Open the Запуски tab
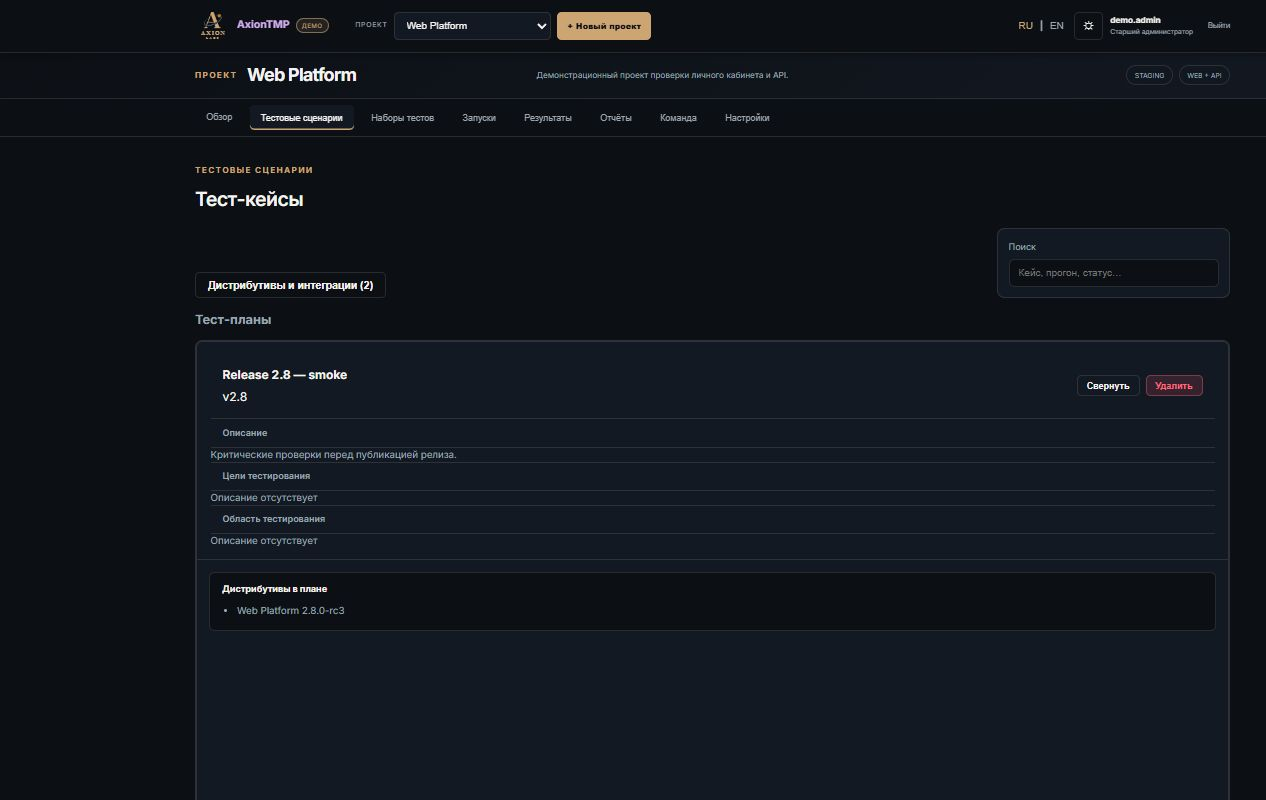Viewport: 1266px width, 800px height. pyautogui.click(x=479, y=118)
